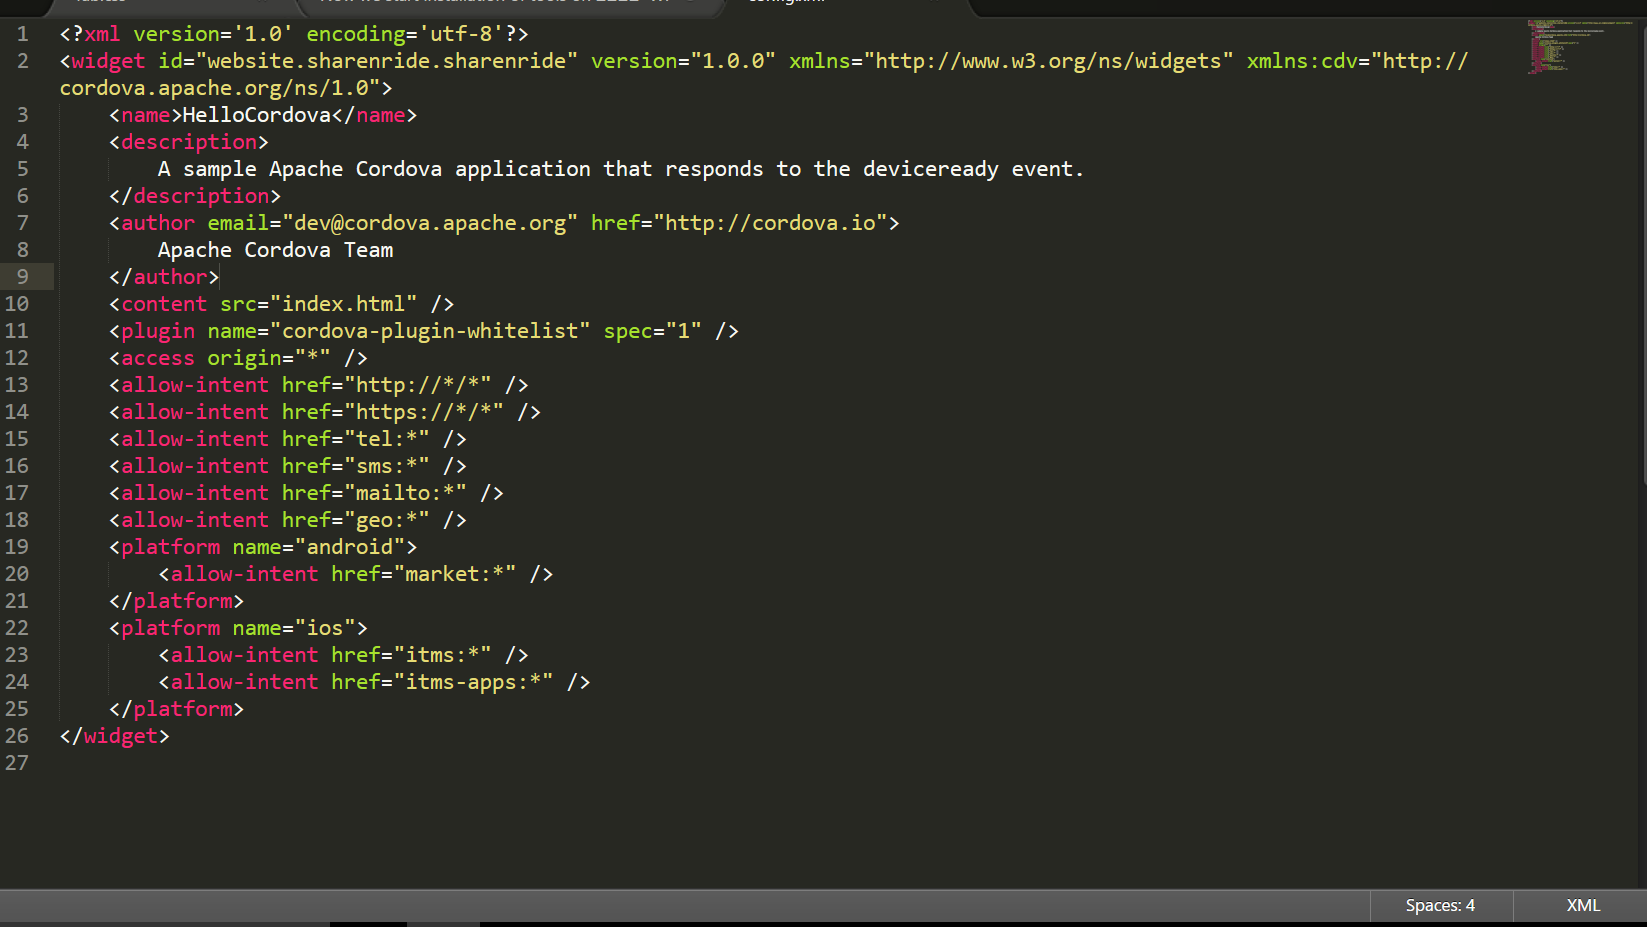Screen dimensions: 1647x927
Task: Click the 'Apache Cordova Team' text
Action: pyautogui.click(x=275, y=250)
